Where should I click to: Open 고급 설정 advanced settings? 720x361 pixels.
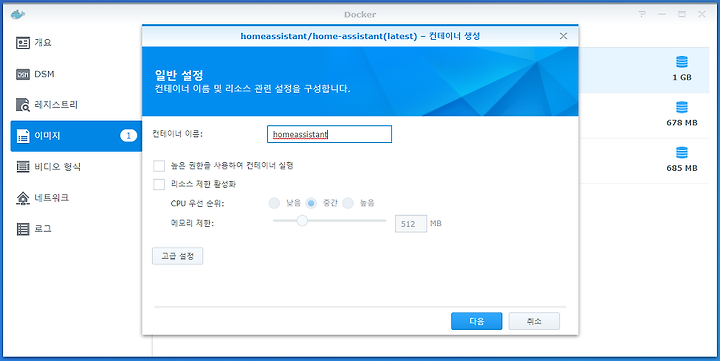click(x=178, y=256)
